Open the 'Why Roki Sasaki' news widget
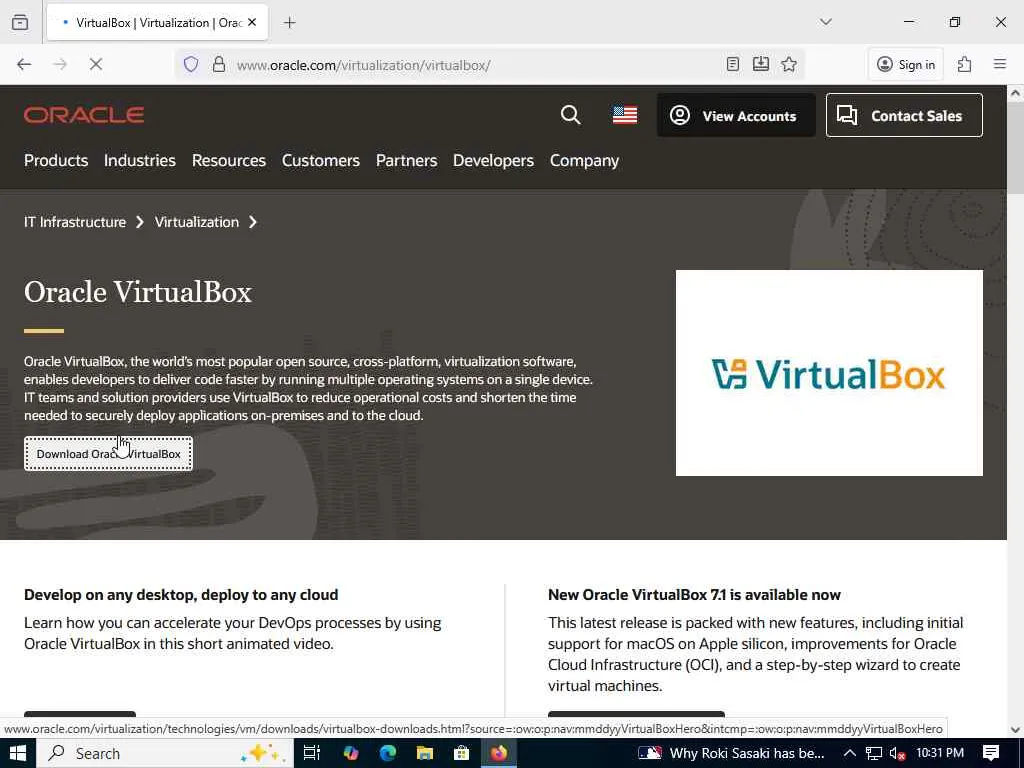This screenshot has width=1024, height=768. [x=731, y=753]
